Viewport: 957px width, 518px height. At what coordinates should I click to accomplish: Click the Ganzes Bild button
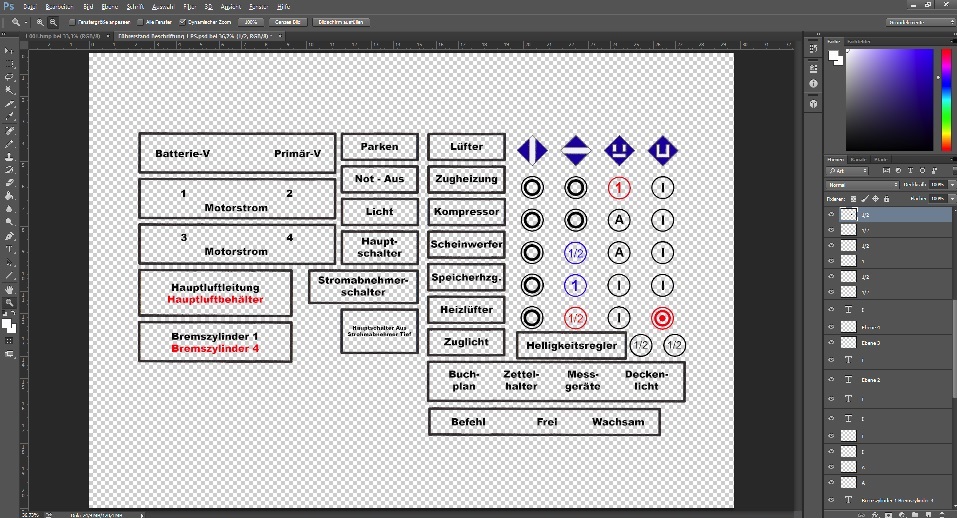pyautogui.click(x=288, y=21)
